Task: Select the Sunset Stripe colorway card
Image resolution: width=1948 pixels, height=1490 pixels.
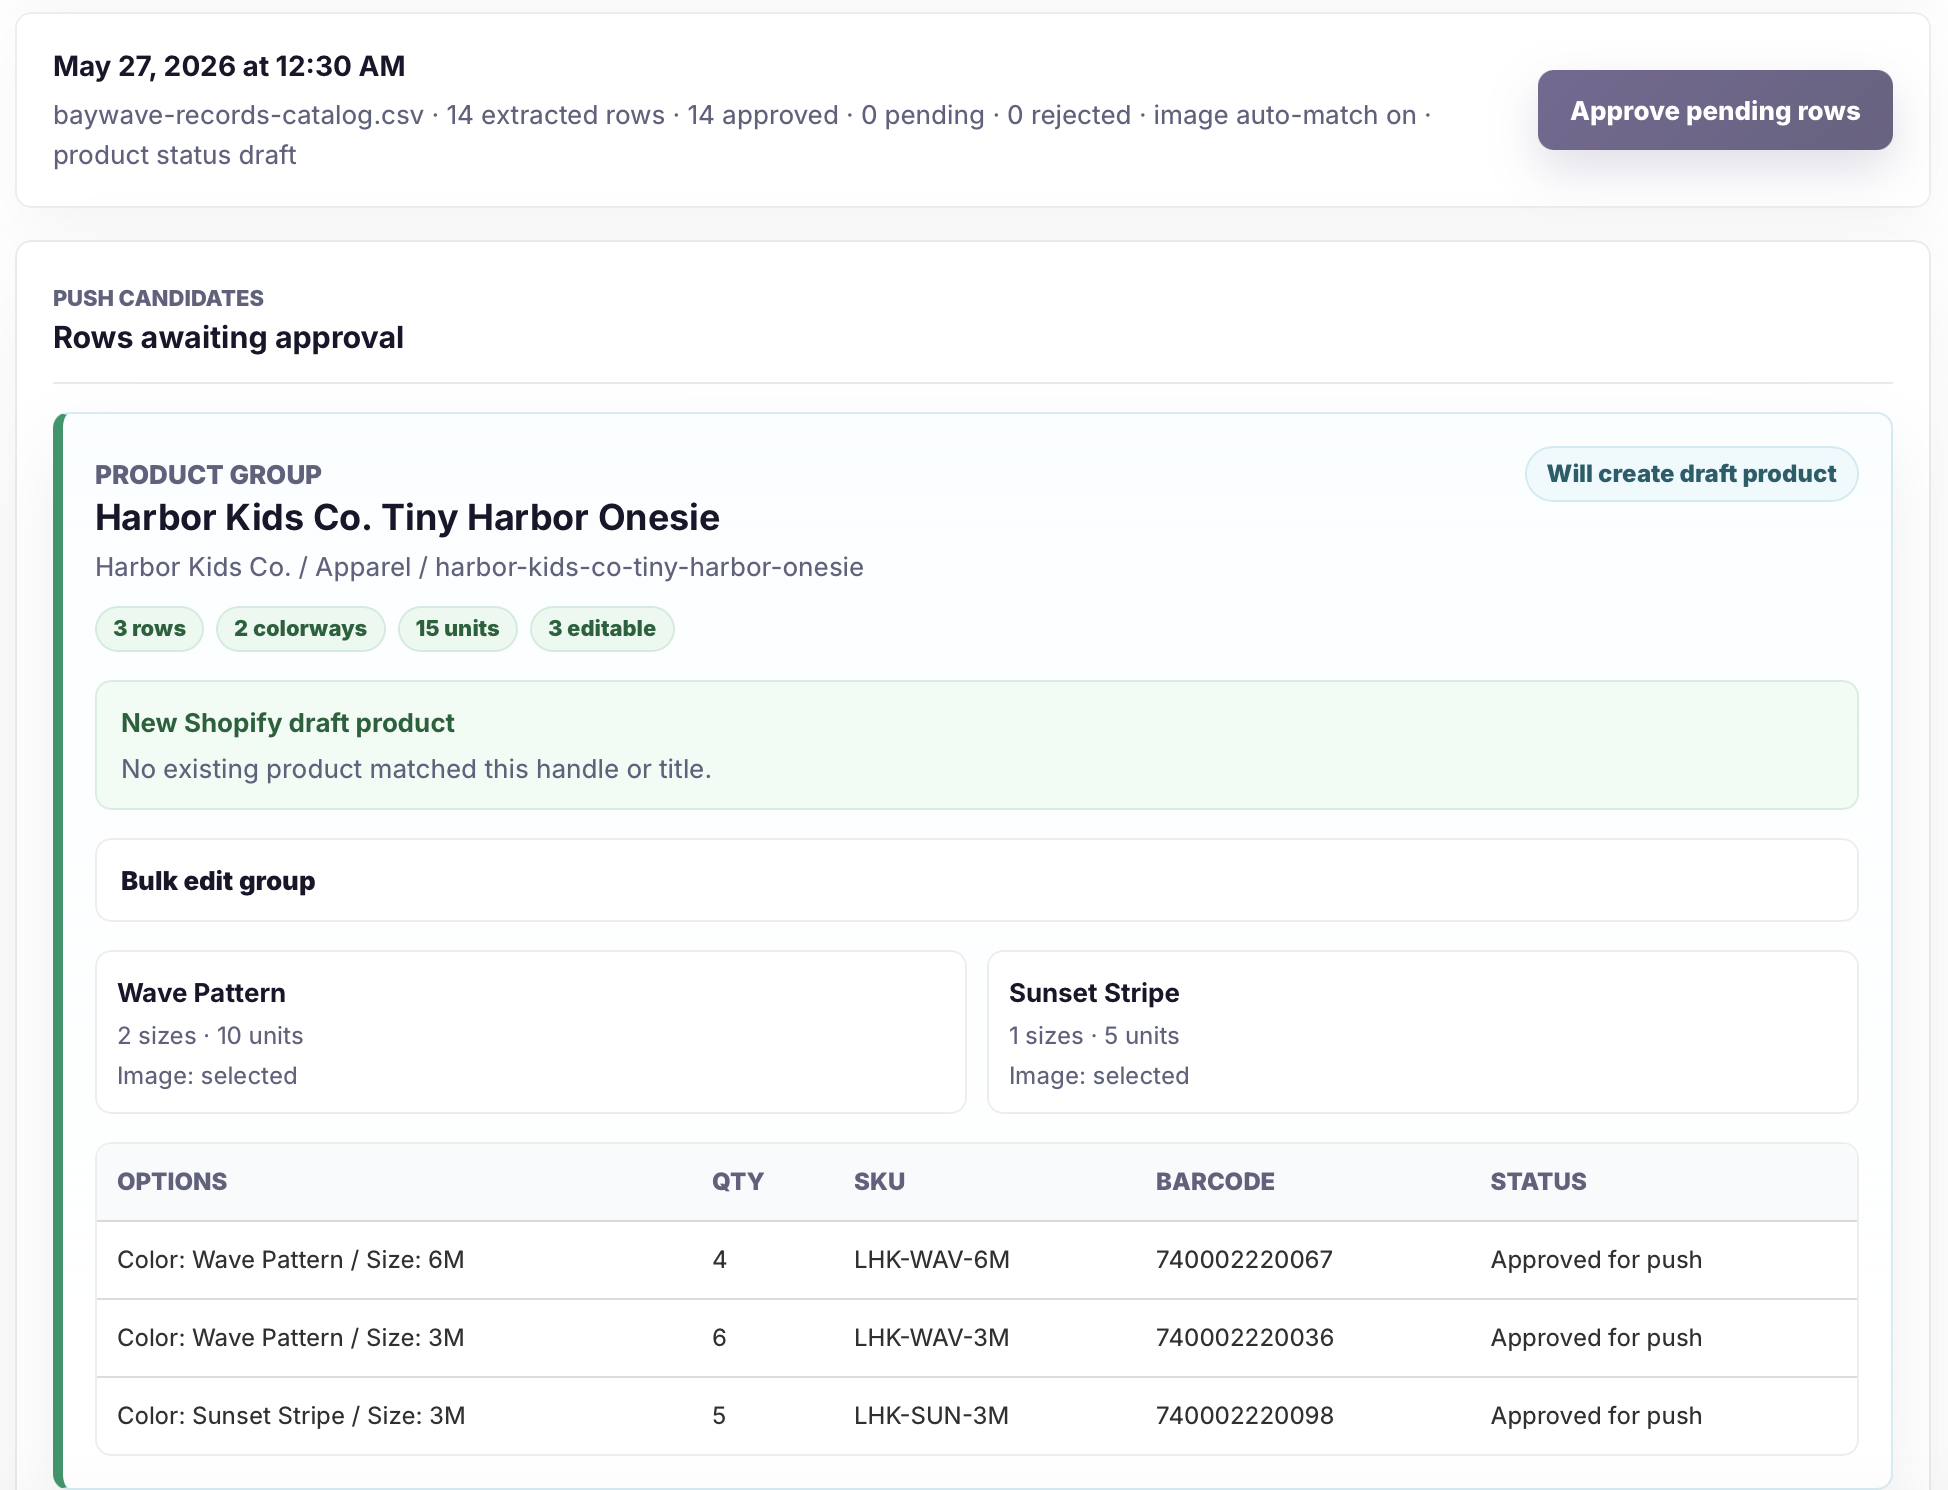Action: 1422,1032
